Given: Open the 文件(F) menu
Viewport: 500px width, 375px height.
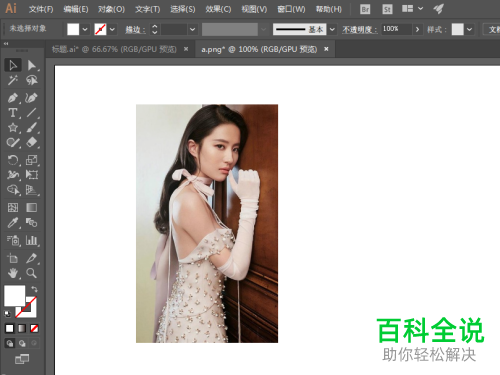Looking at the screenshot, I should [x=41, y=9].
